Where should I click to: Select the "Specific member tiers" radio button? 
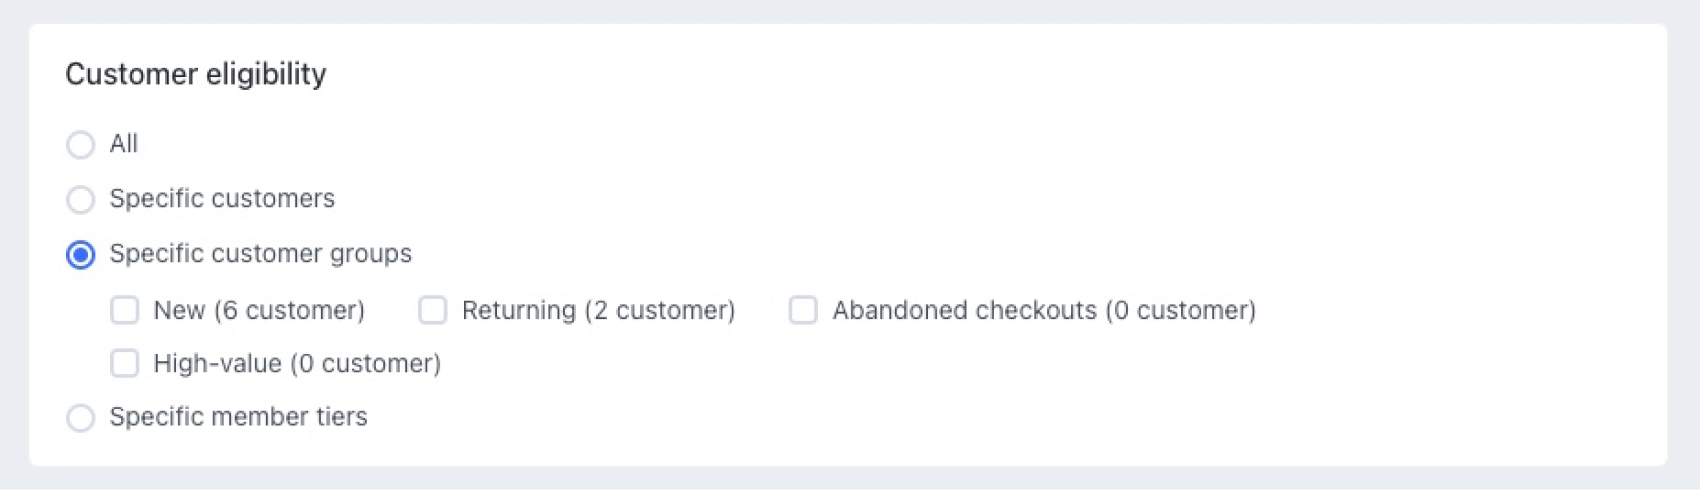(x=80, y=417)
